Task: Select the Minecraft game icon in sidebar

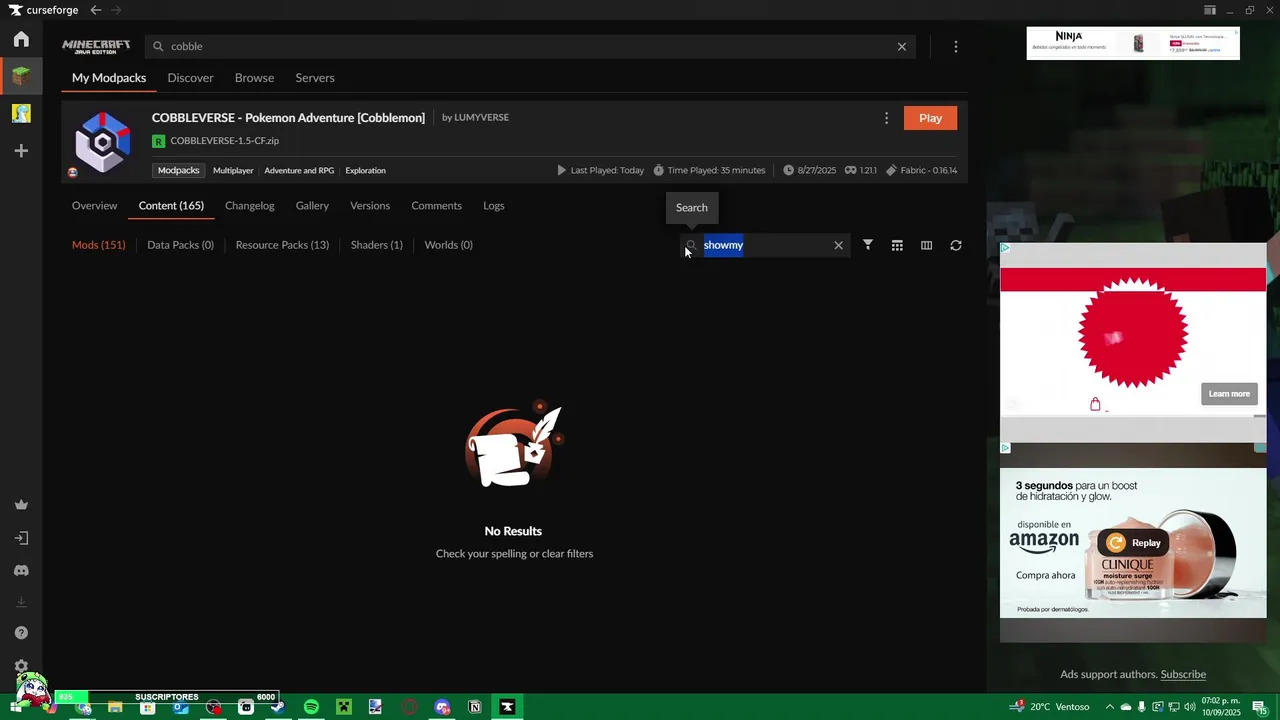Action: coord(21,76)
